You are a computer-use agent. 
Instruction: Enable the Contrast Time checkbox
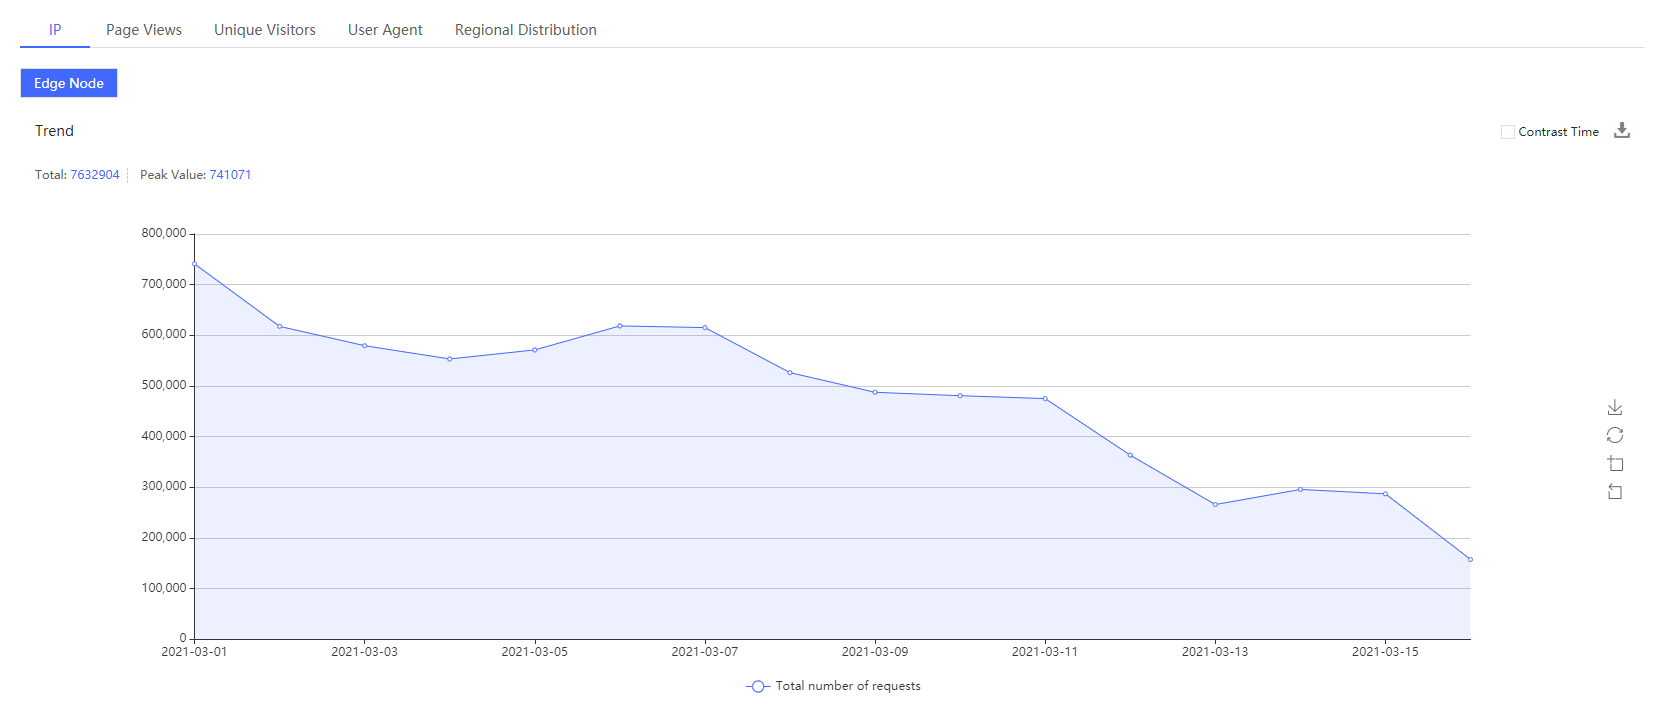[1508, 132]
